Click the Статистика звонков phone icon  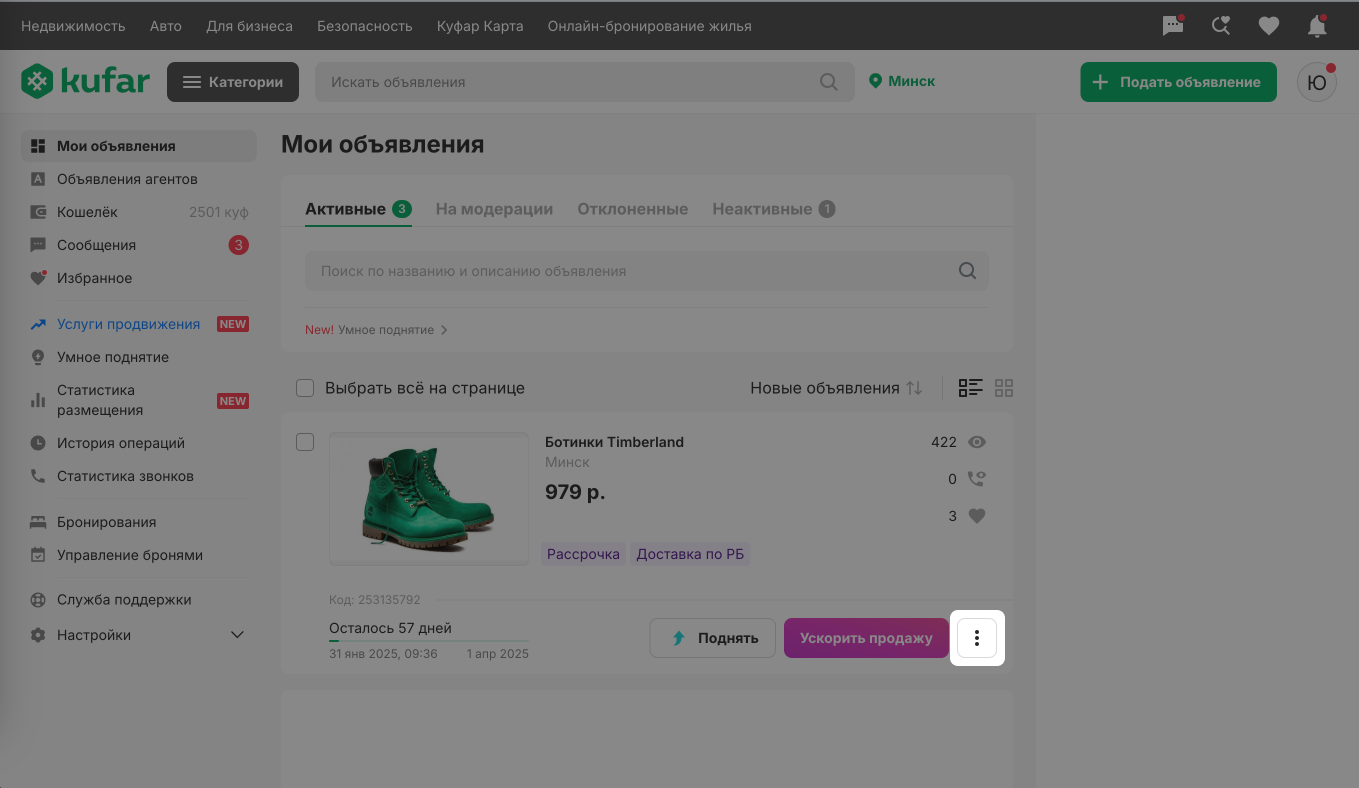(38, 476)
